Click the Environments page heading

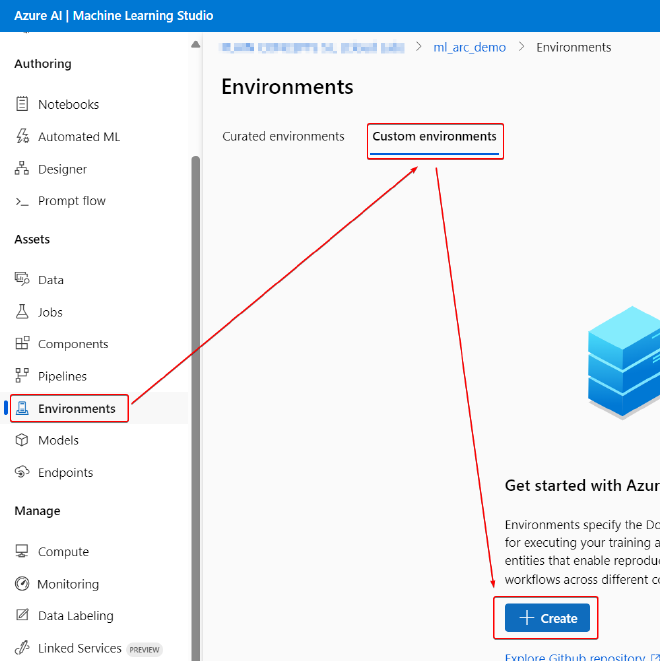tap(287, 87)
